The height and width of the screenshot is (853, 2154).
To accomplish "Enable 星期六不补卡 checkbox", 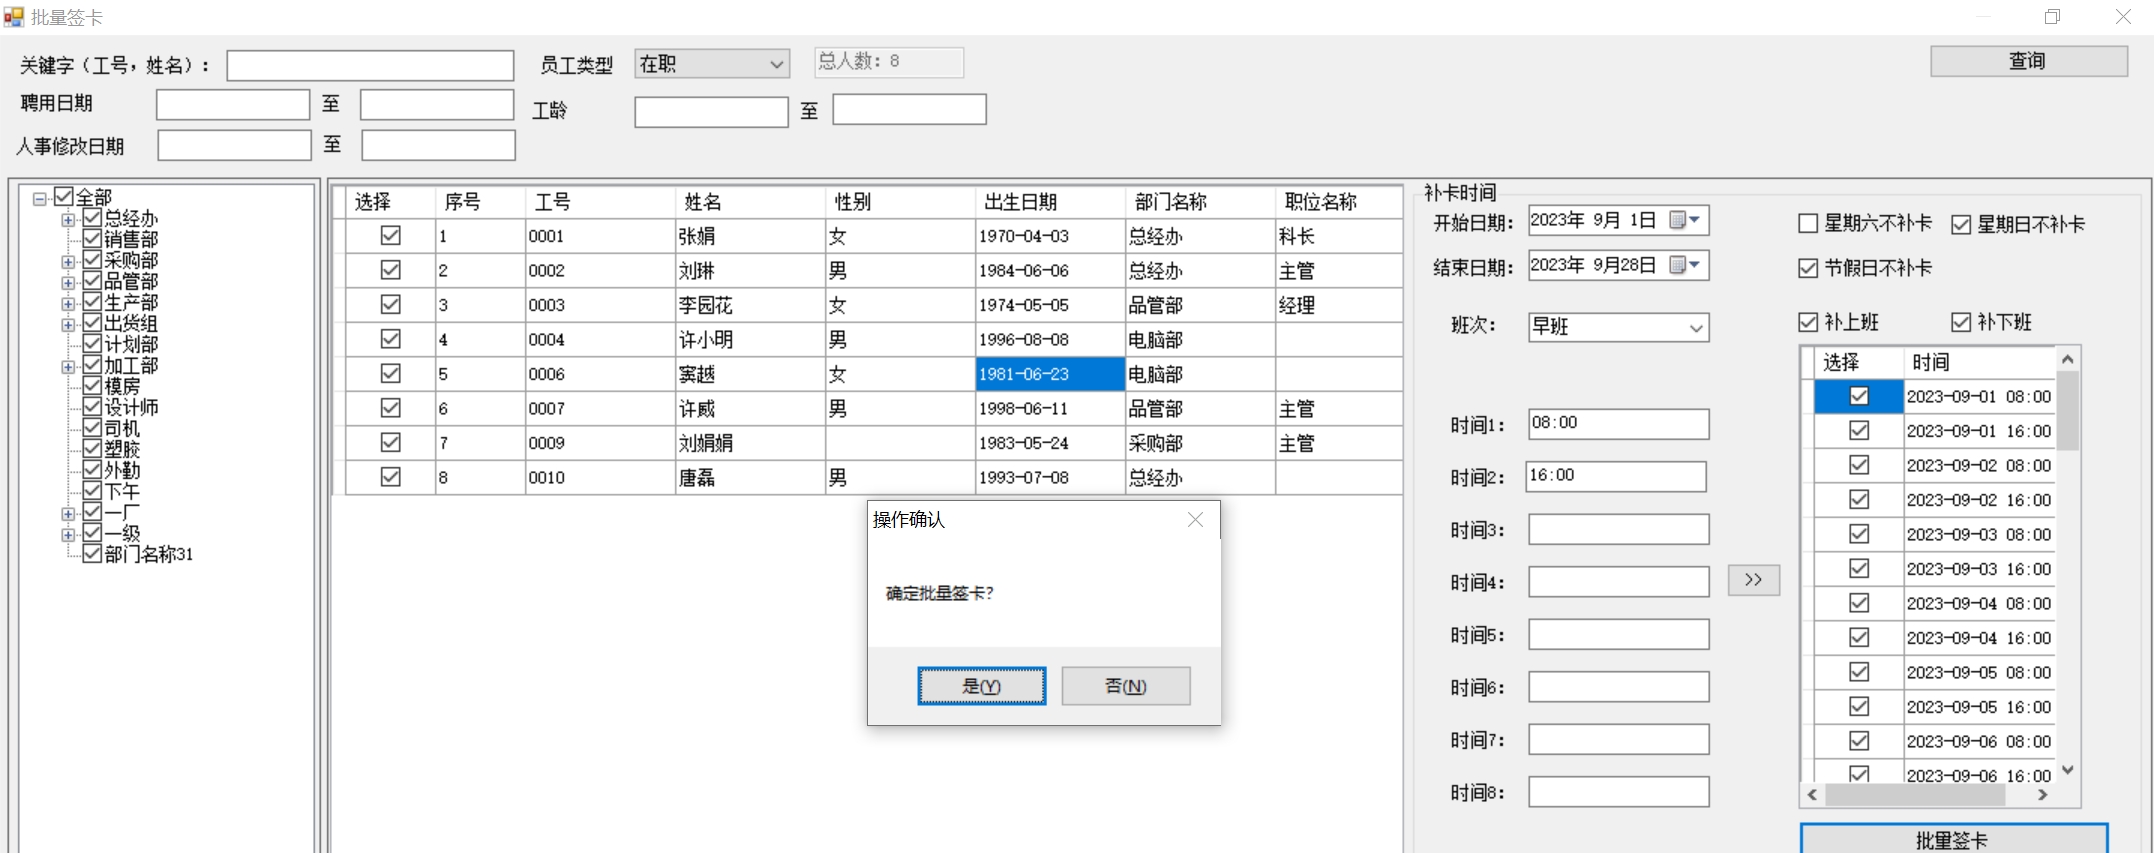I will coord(1808,224).
